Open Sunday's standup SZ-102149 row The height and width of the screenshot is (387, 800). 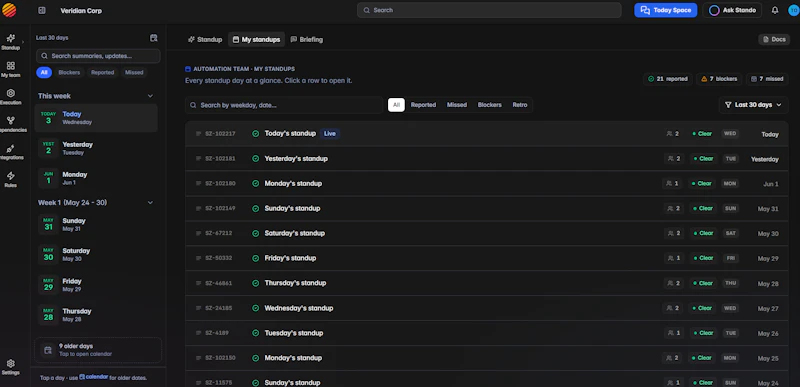487,209
